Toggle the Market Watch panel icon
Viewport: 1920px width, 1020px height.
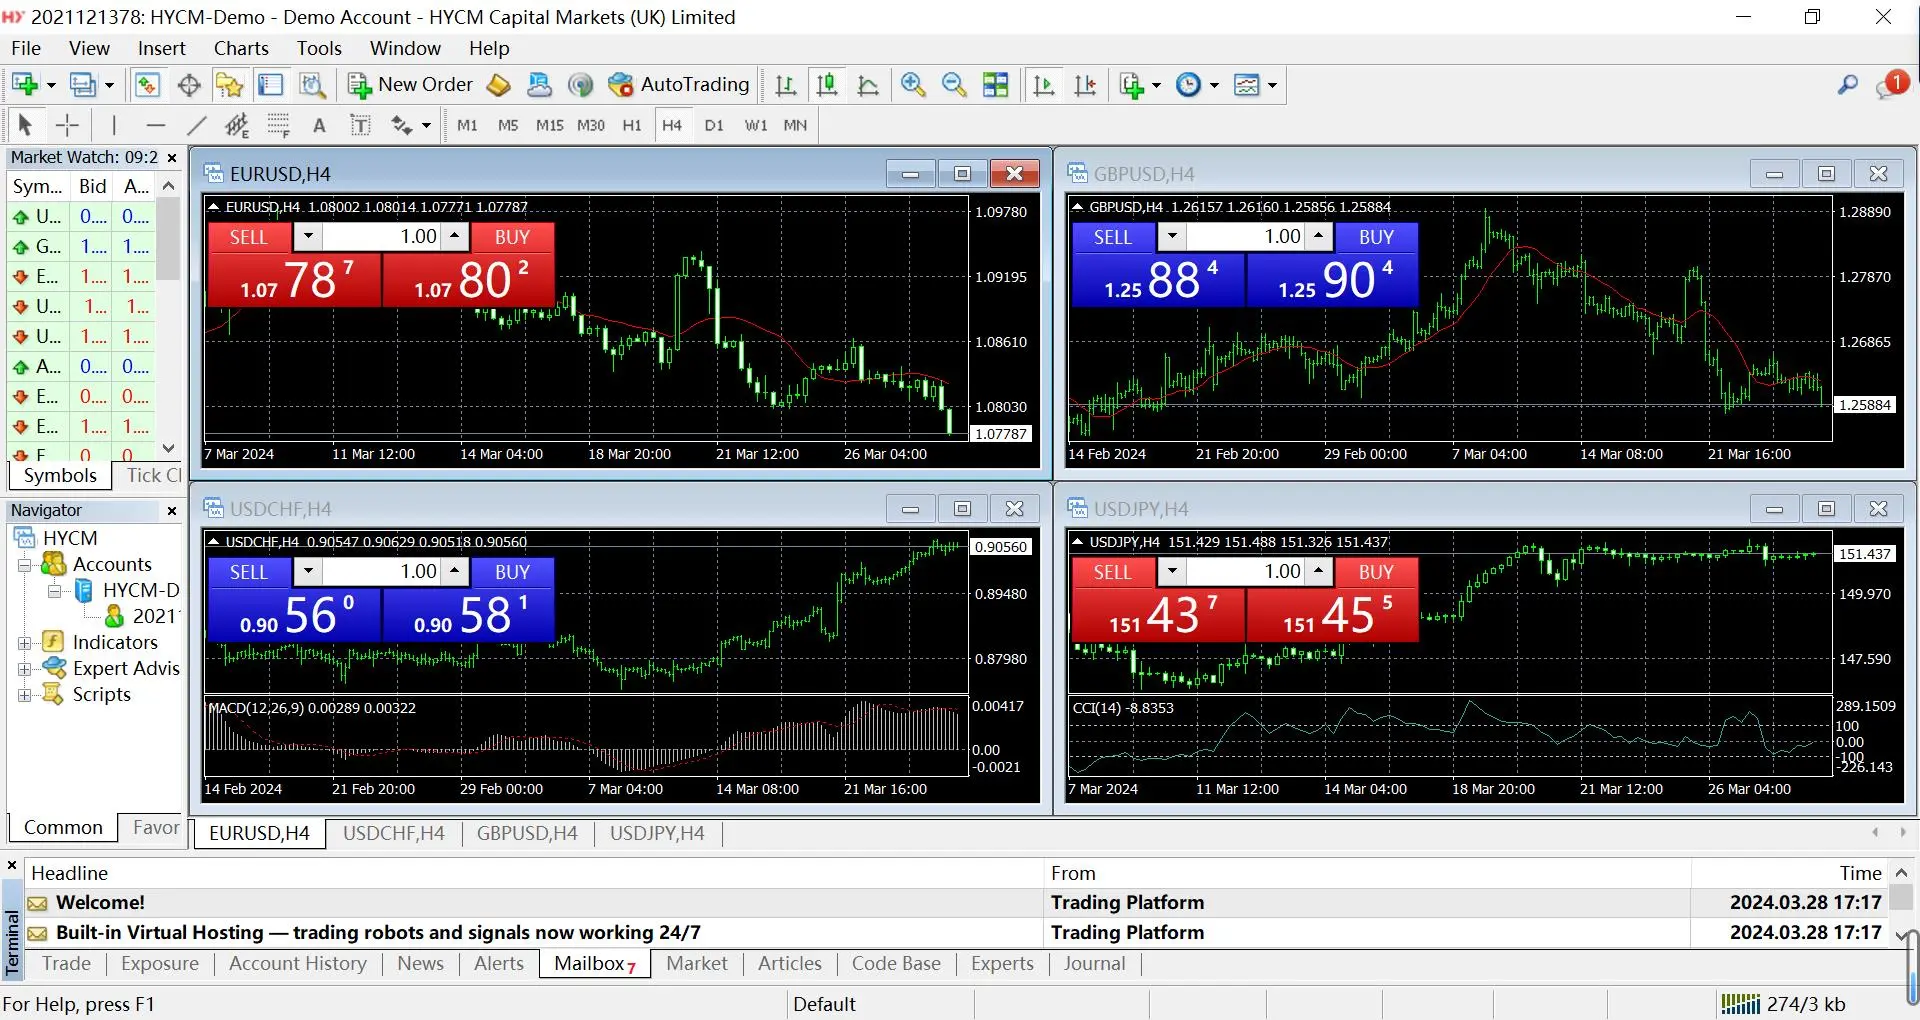tap(147, 85)
